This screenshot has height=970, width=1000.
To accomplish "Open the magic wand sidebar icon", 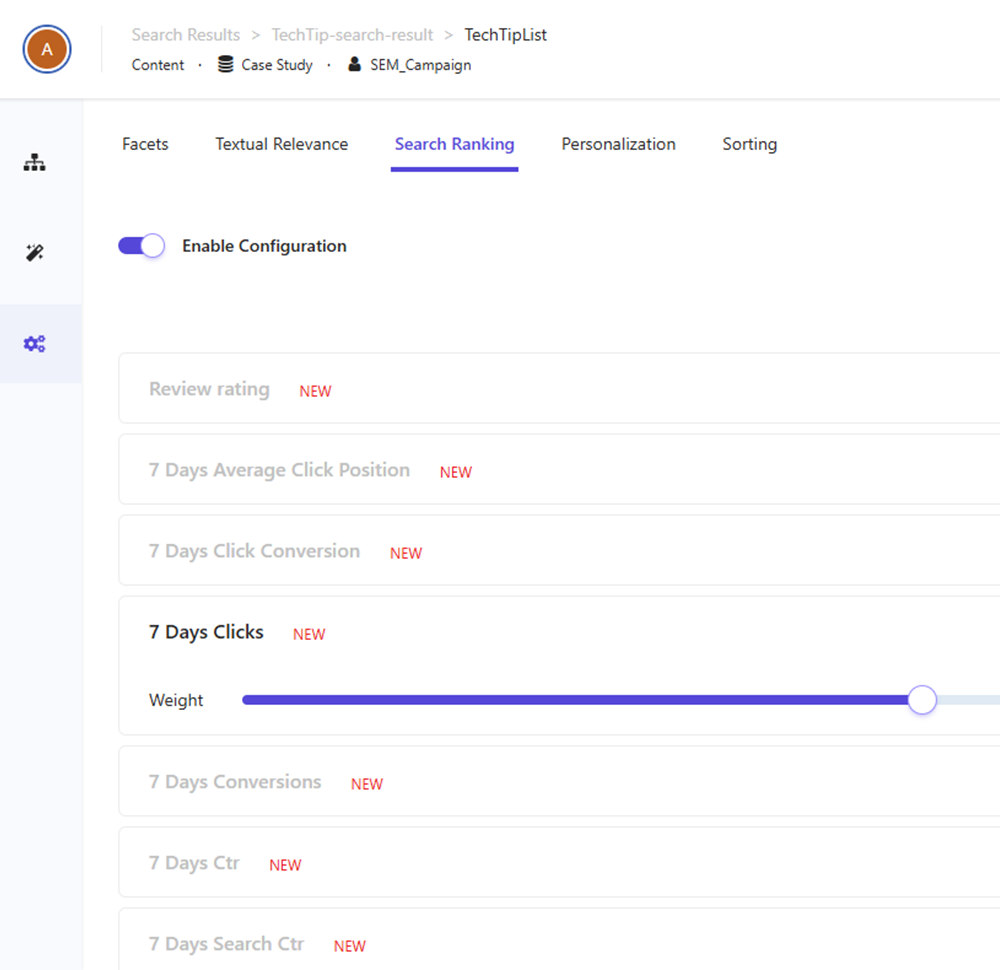I will click(34, 253).
